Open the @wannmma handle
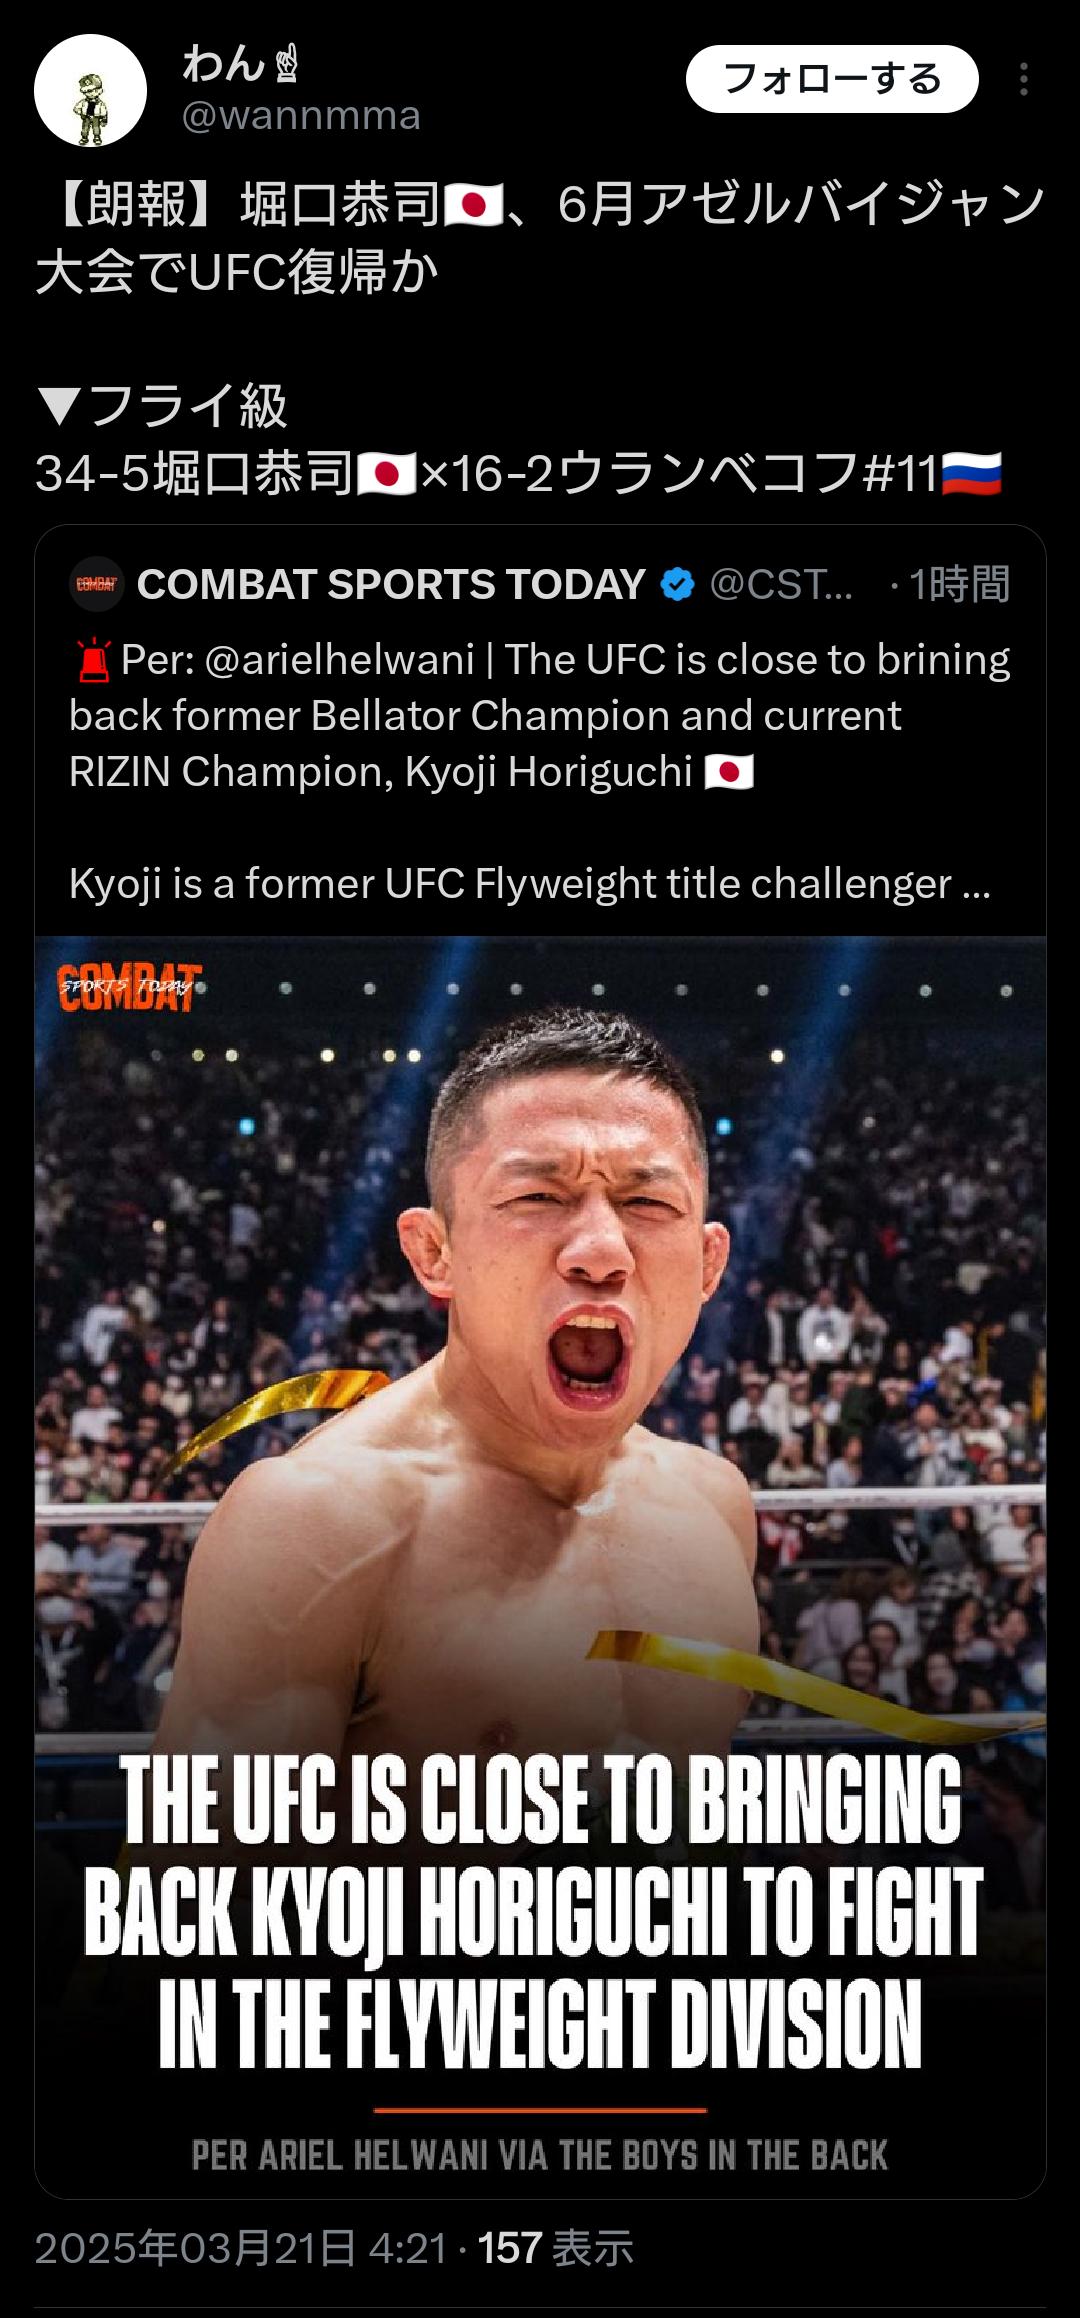The height and width of the screenshot is (2318, 1080). [x=301, y=116]
